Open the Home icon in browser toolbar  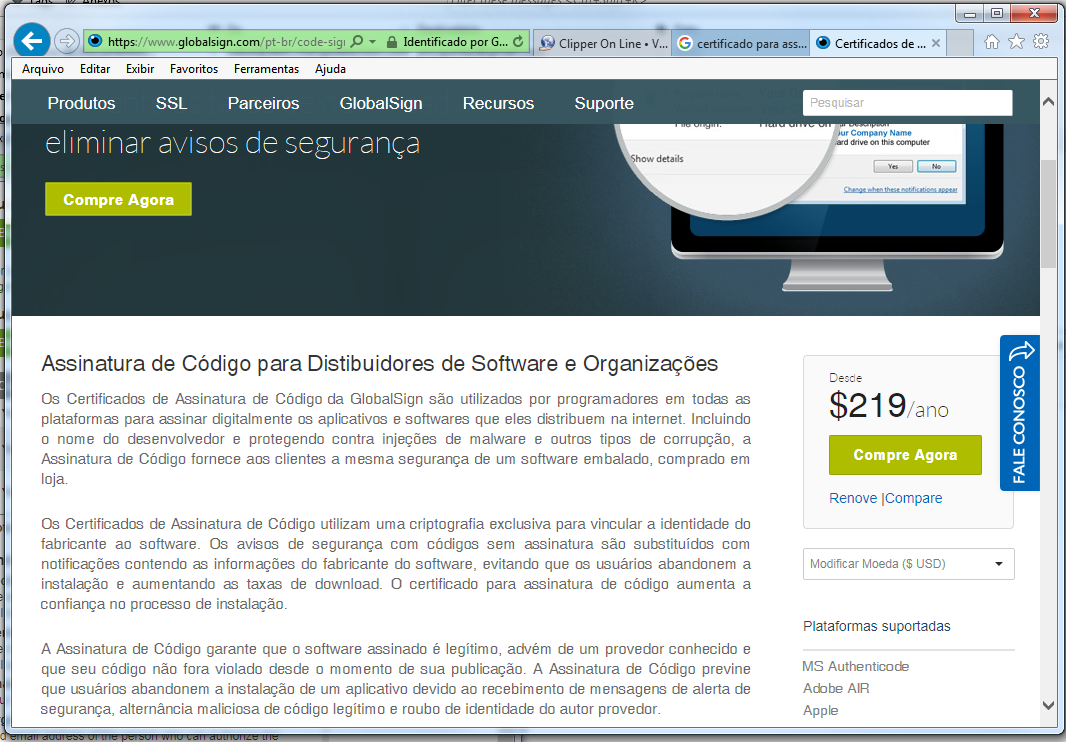(992, 42)
